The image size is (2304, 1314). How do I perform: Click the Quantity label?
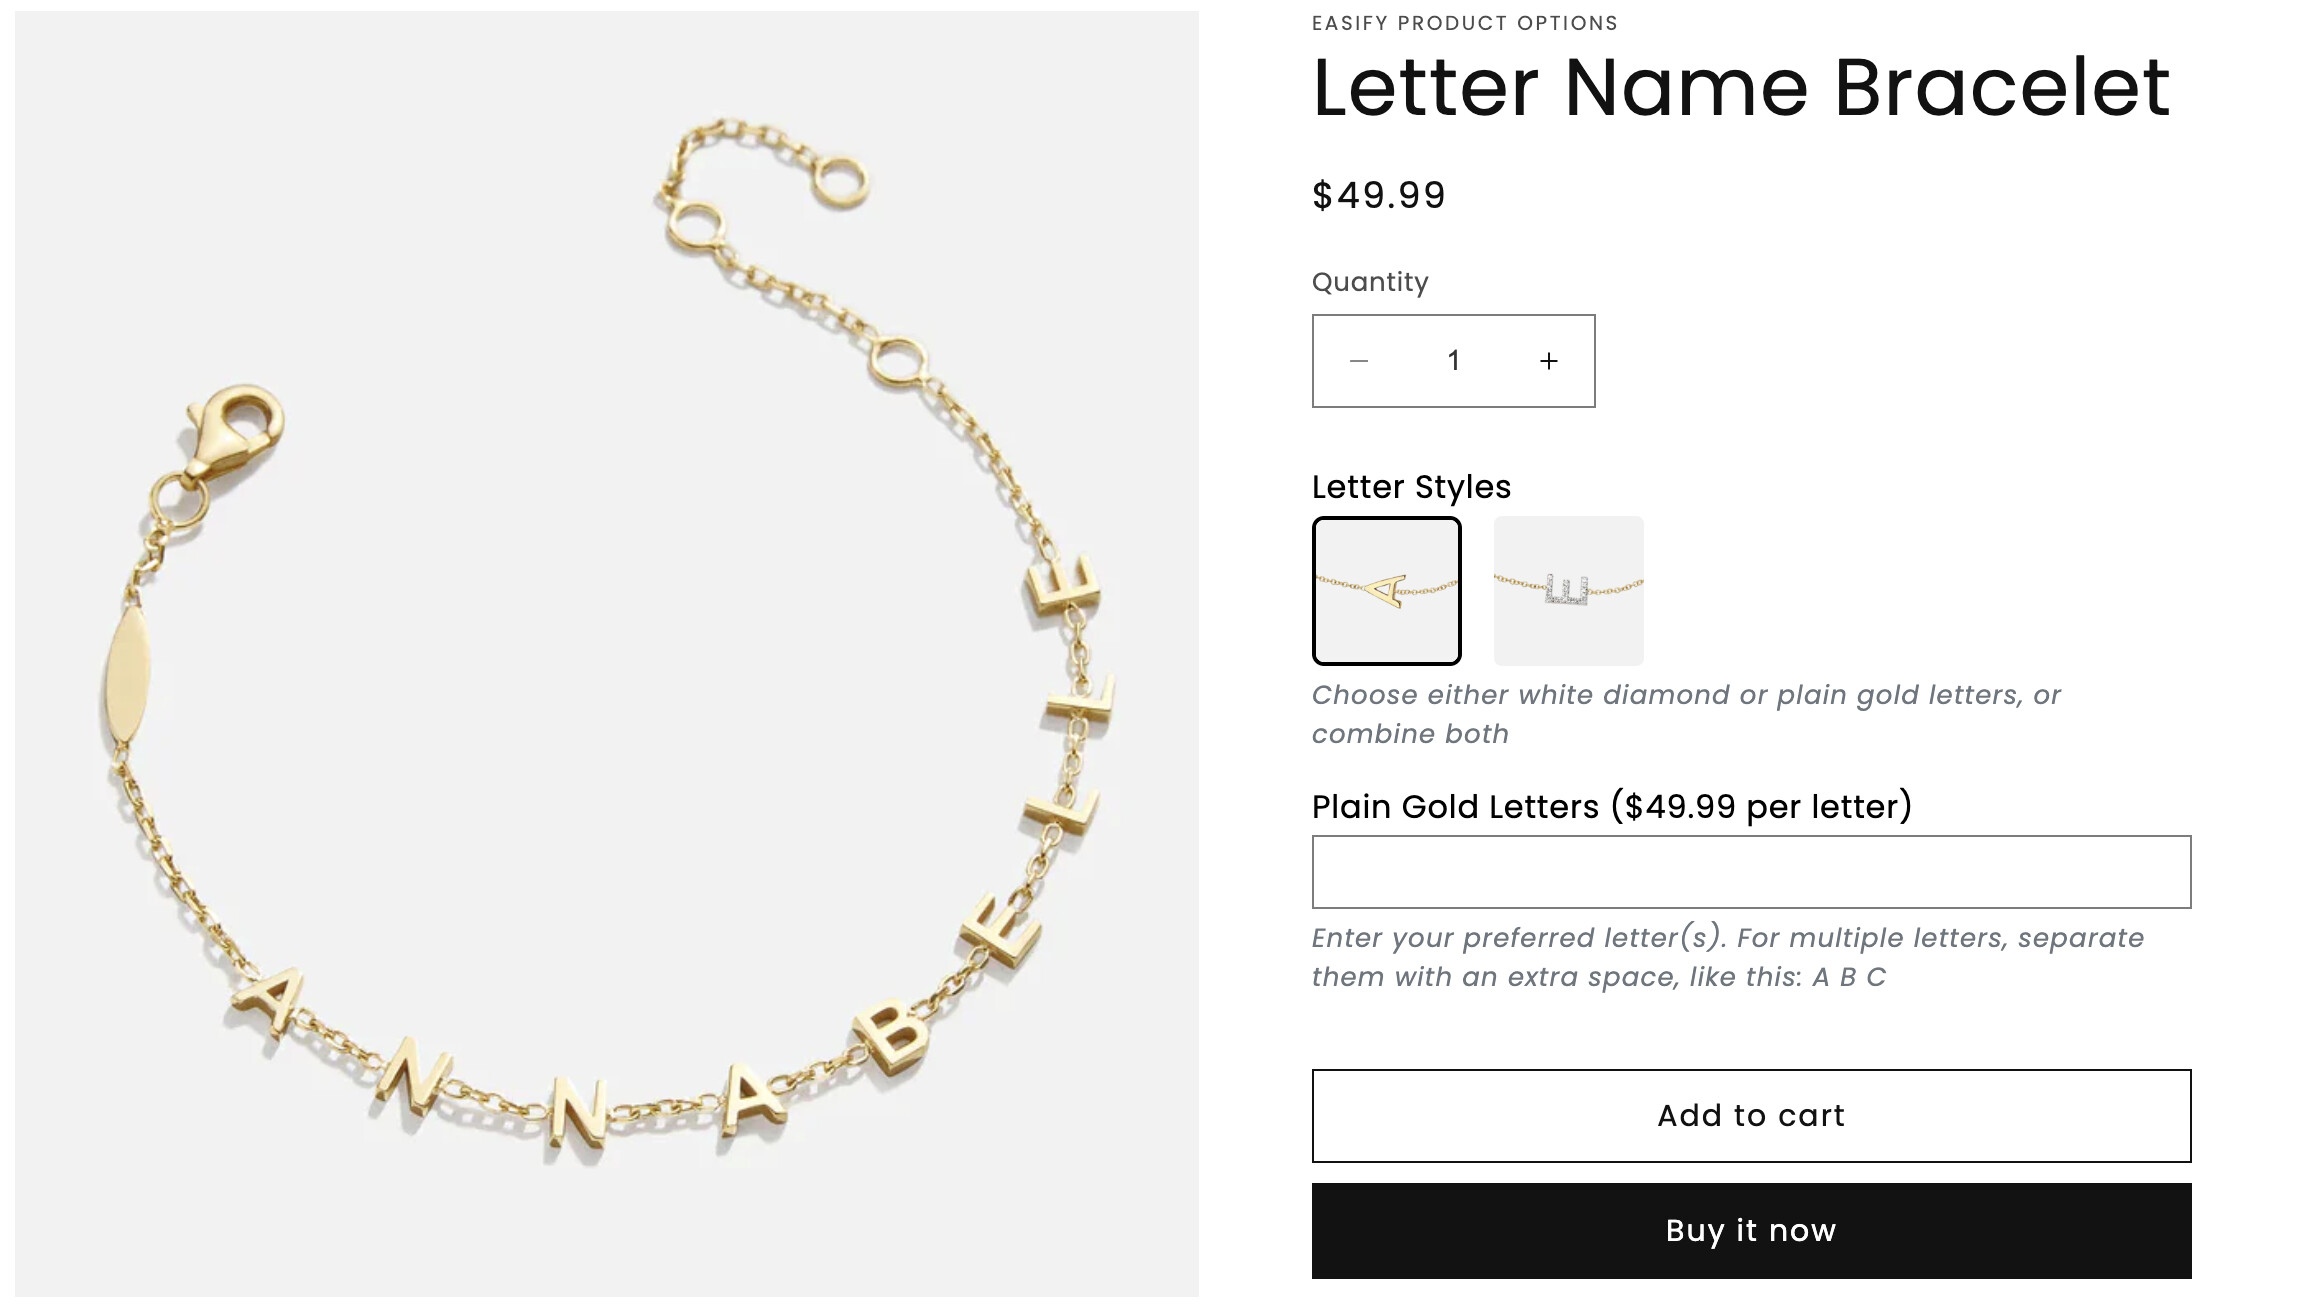tap(1369, 282)
